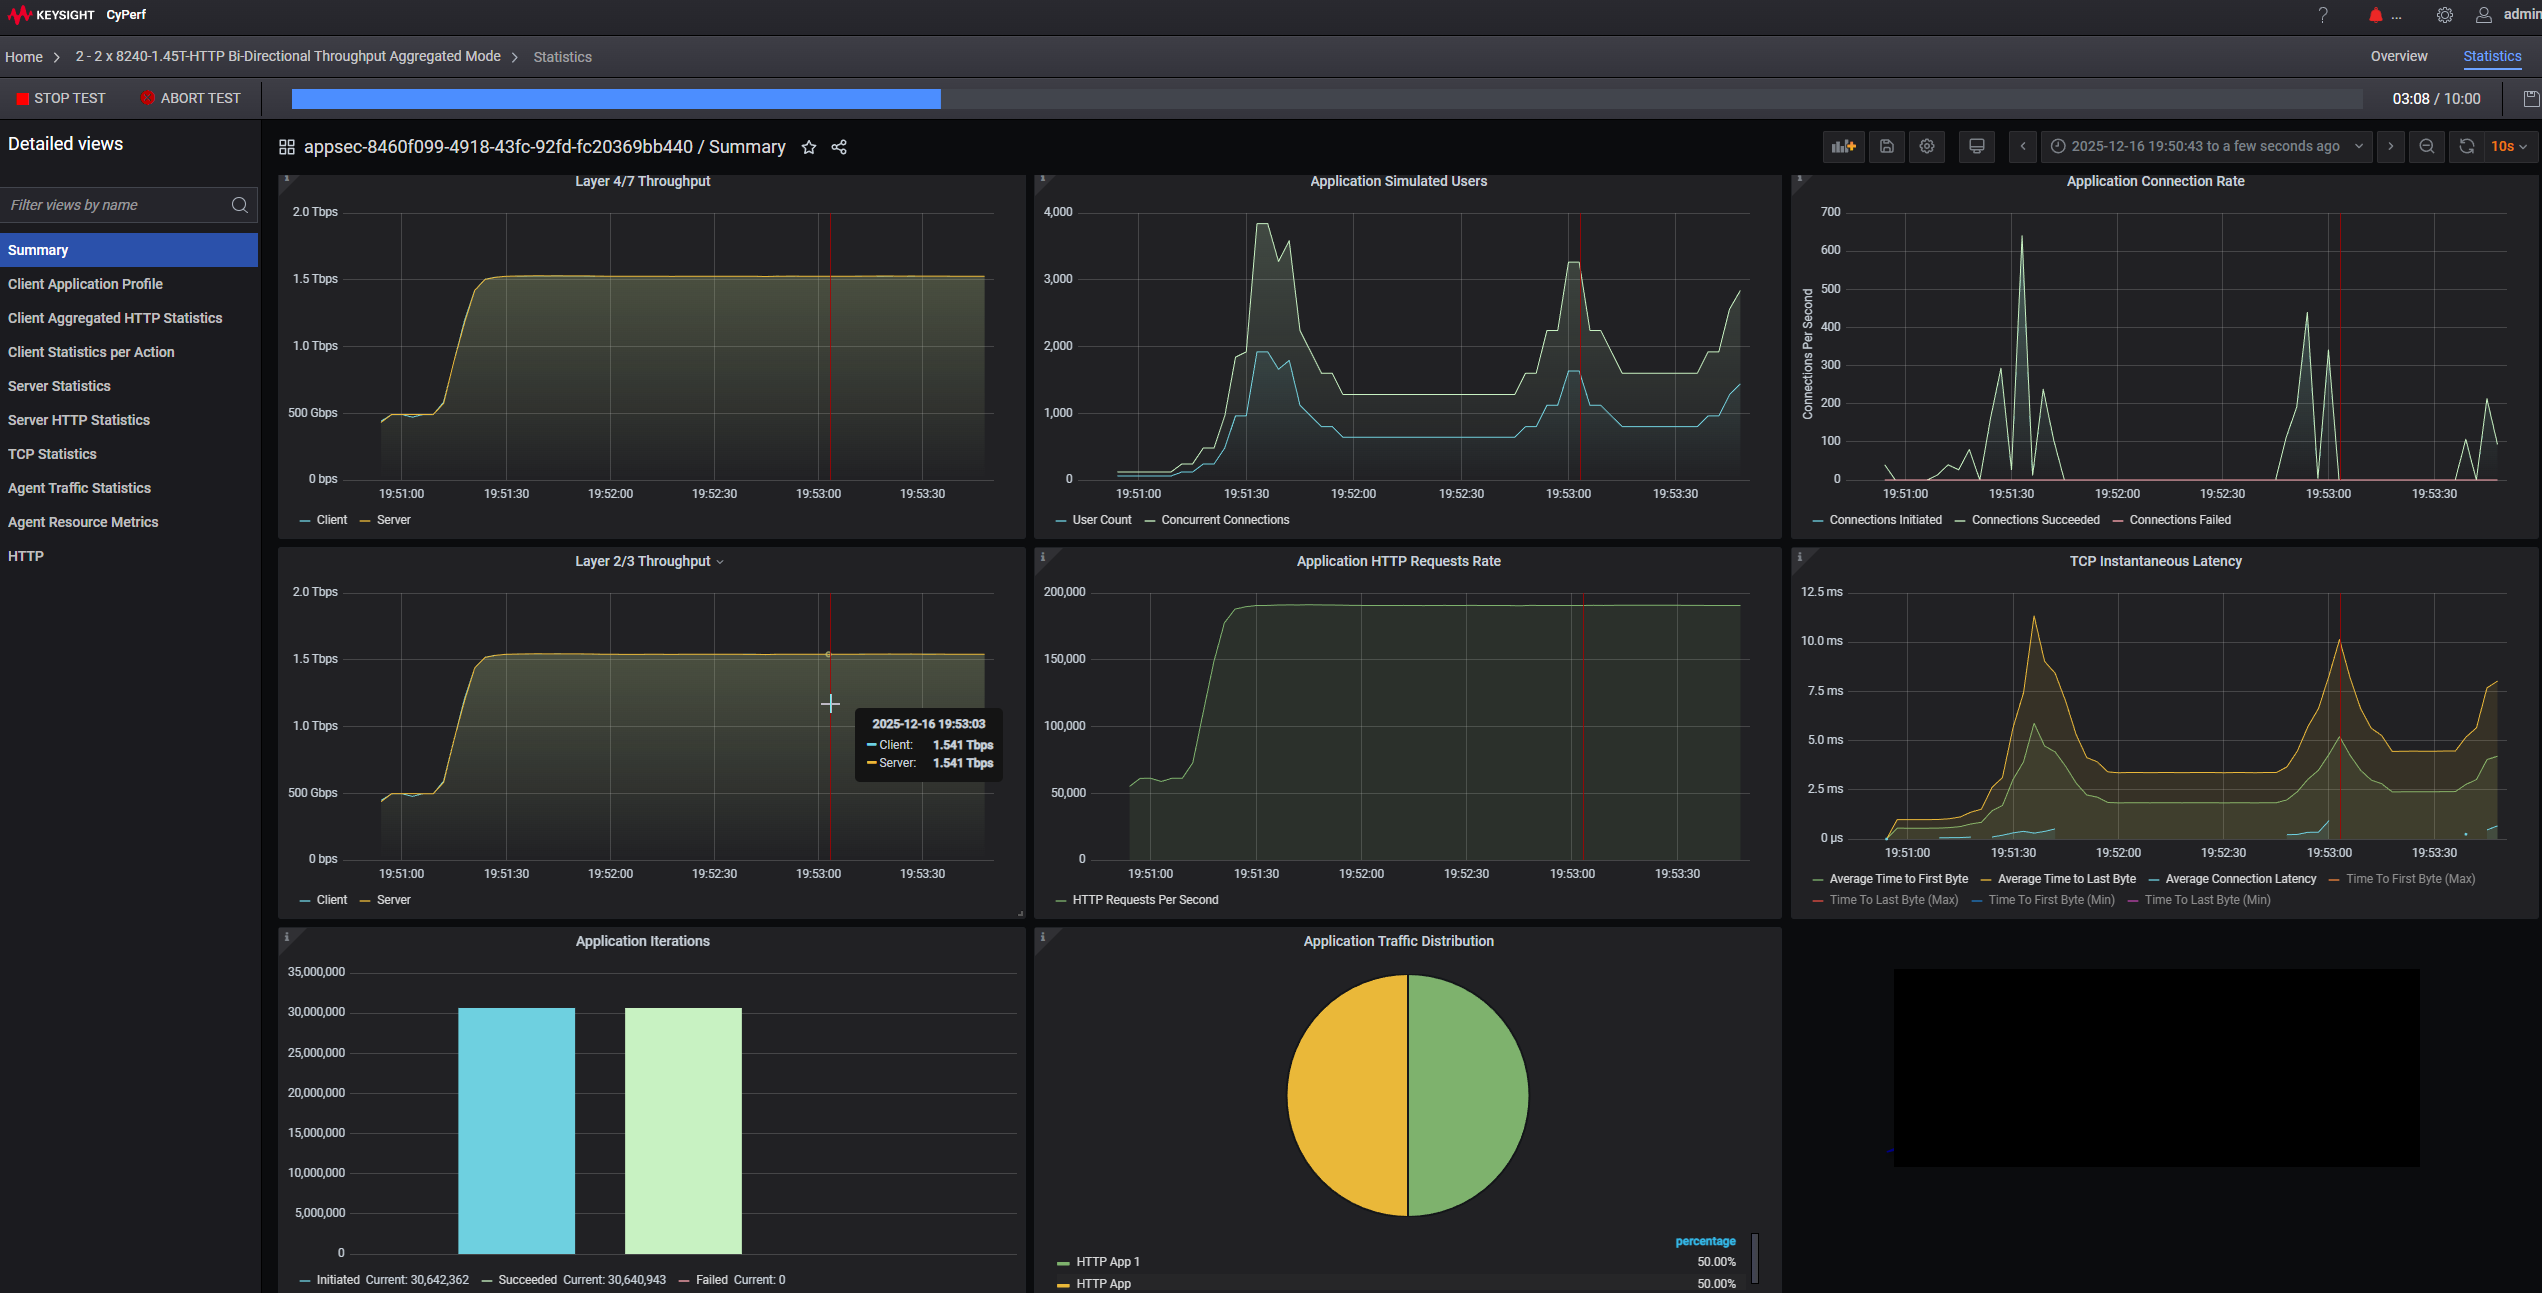Open dashboard settings gear icon
This screenshot has height=1293, width=2542.
click(1927, 147)
